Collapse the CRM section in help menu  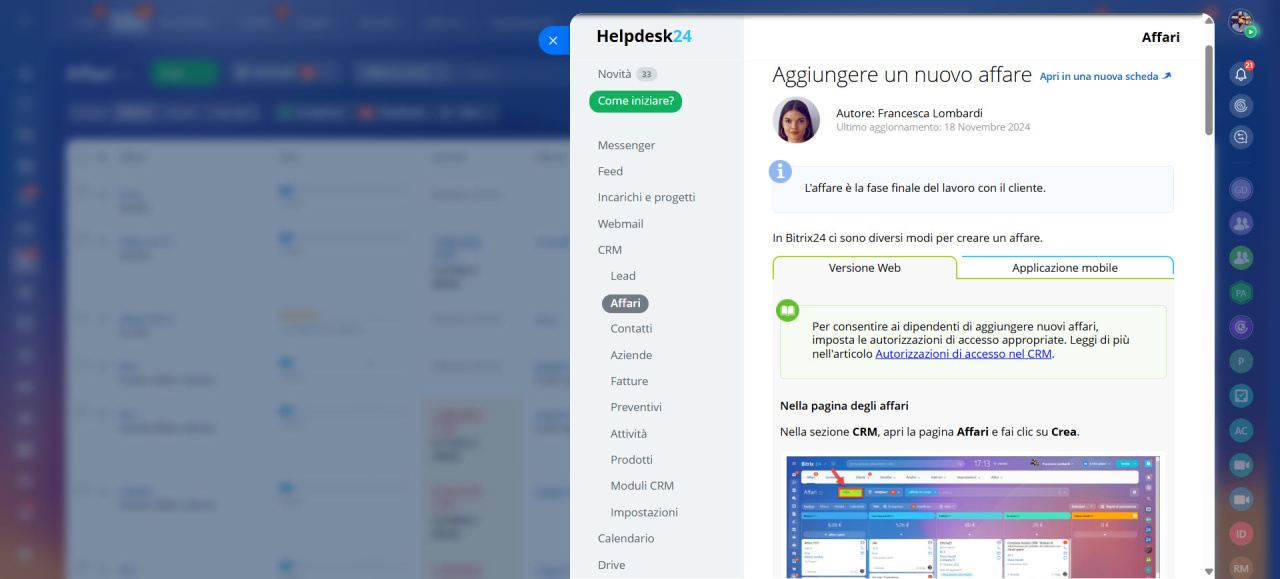tap(610, 250)
